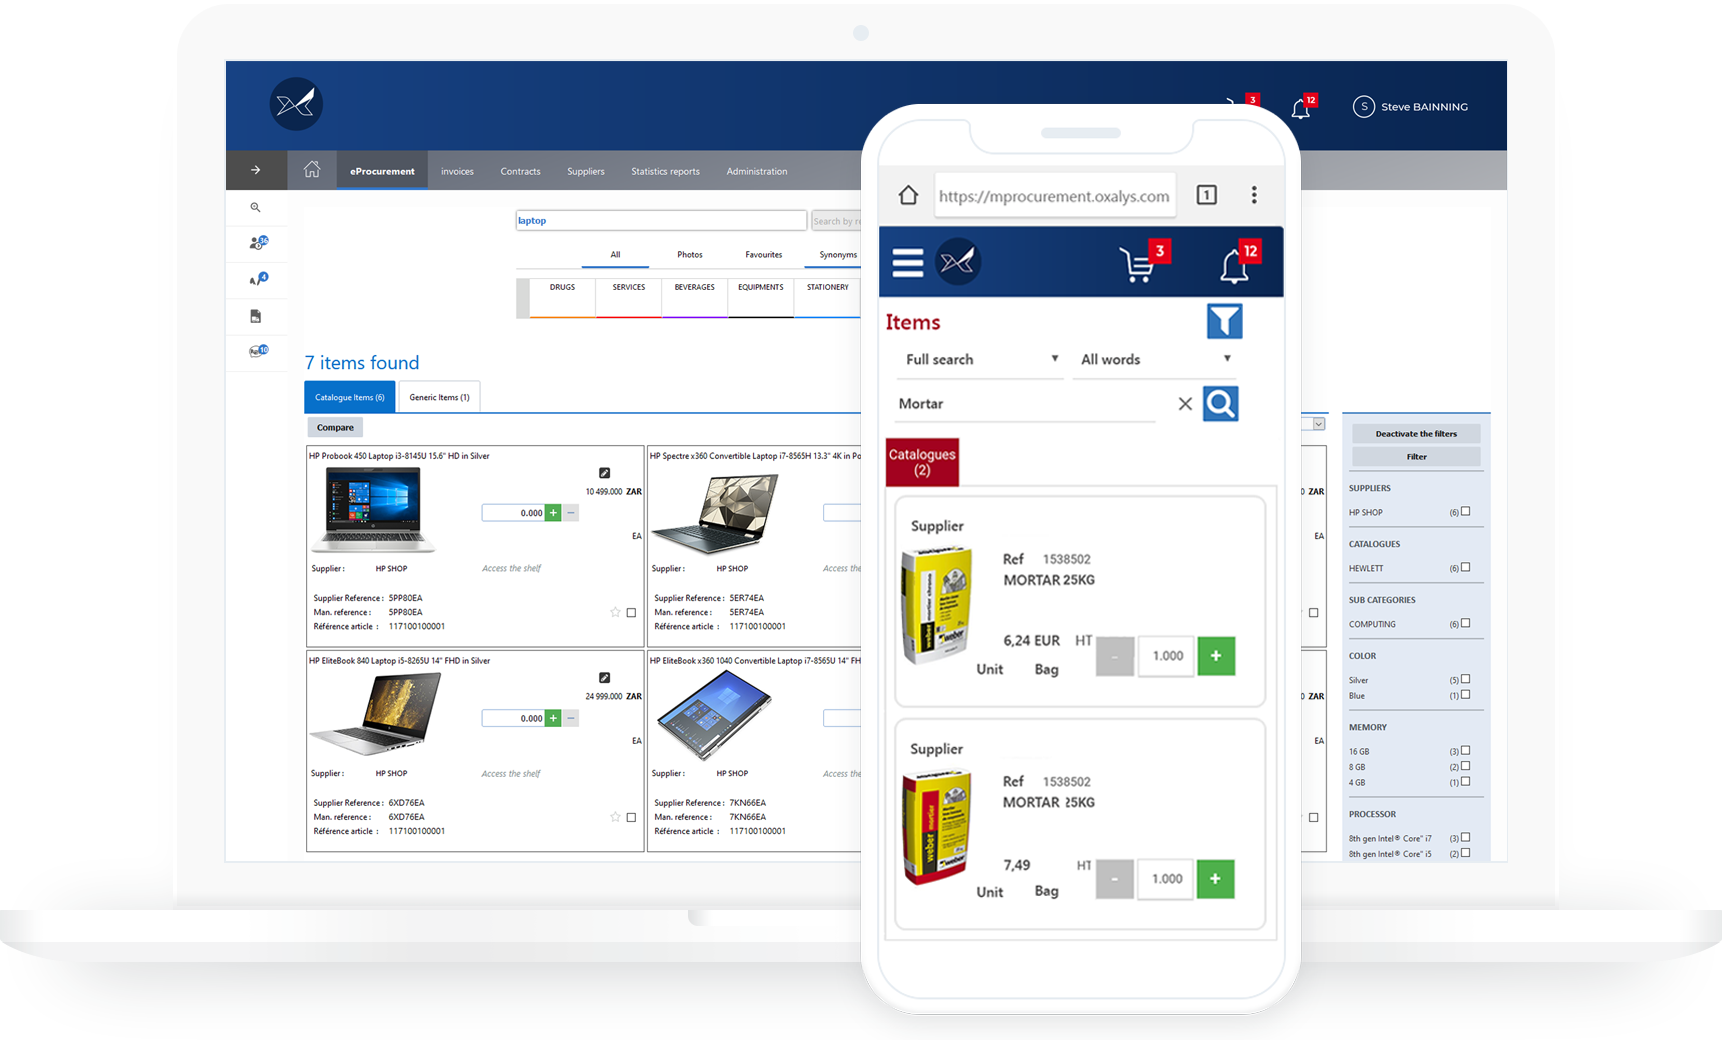Check the Silver color filter
Viewport: 1722px width, 1040px height.
click(x=1466, y=680)
